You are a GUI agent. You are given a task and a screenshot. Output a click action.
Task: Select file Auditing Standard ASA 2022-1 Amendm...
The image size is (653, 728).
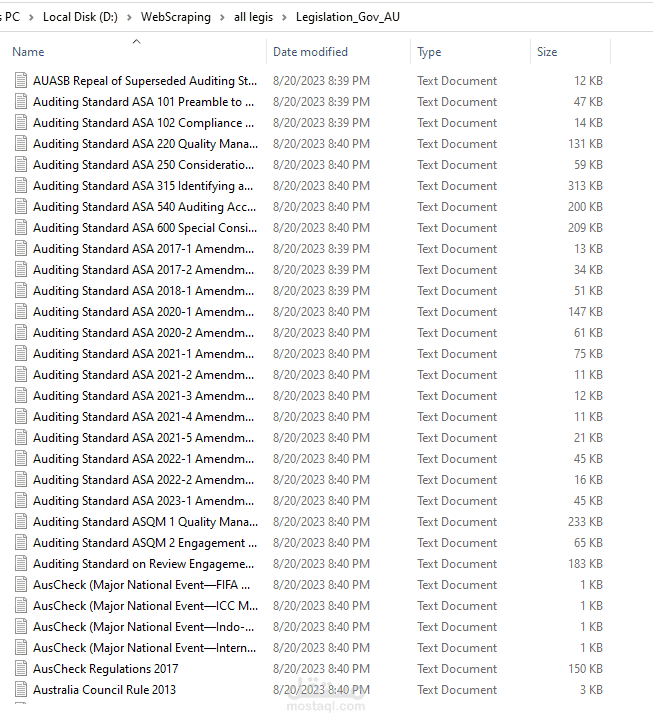pyautogui.click(x=144, y=459)
